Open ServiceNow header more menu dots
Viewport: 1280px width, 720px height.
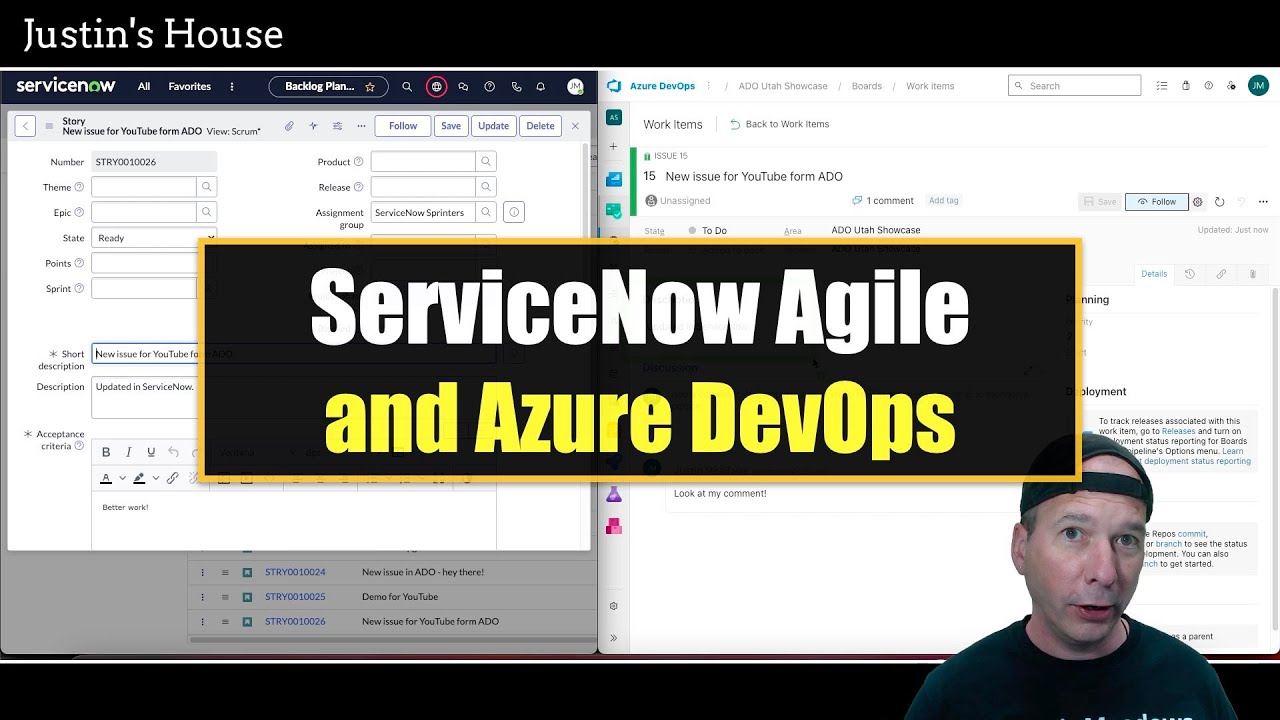point(232,87)
